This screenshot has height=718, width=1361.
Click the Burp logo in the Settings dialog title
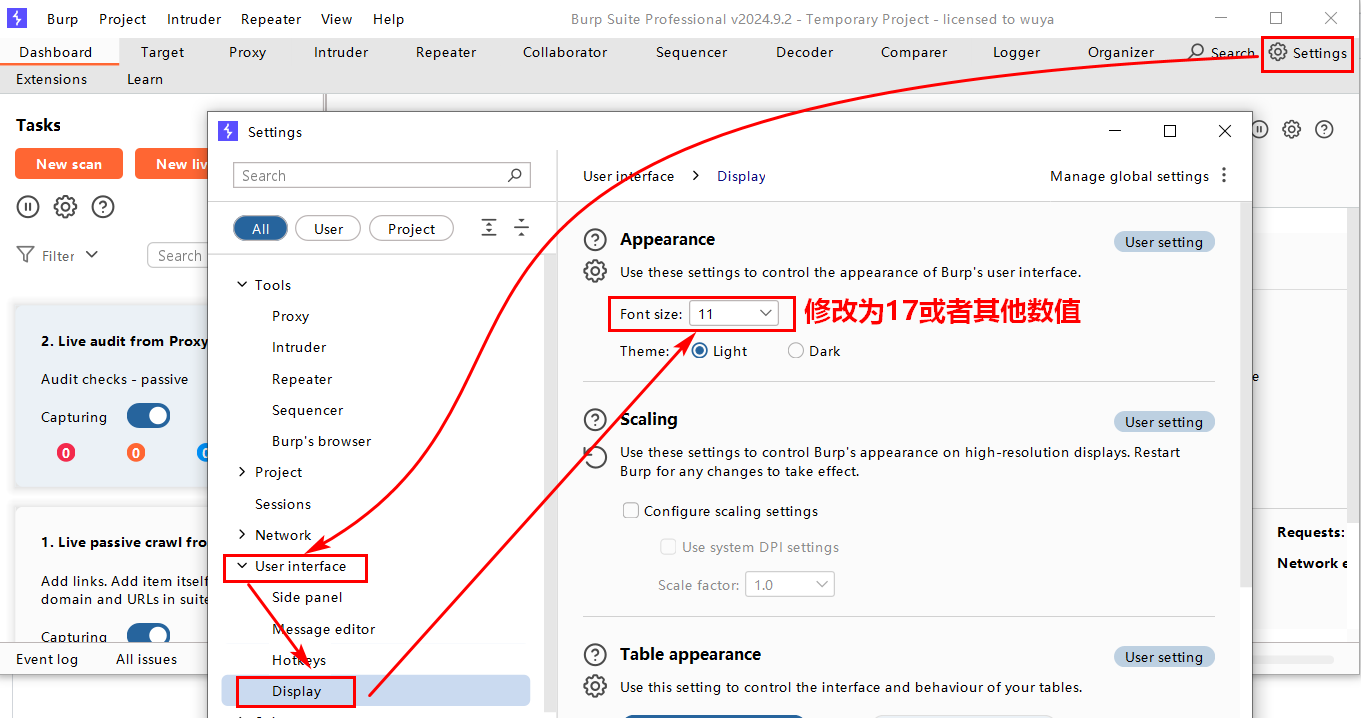[228, 131]
